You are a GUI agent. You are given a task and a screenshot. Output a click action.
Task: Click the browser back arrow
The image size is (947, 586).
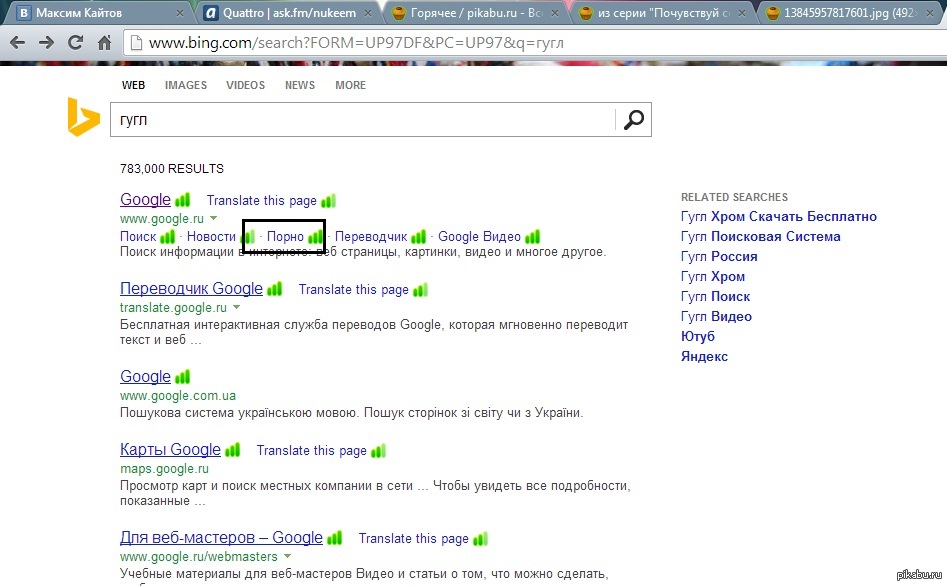tap(18, 43)
